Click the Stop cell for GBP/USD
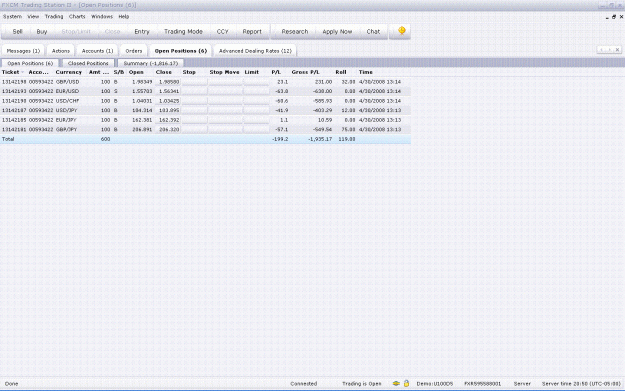 195,82
